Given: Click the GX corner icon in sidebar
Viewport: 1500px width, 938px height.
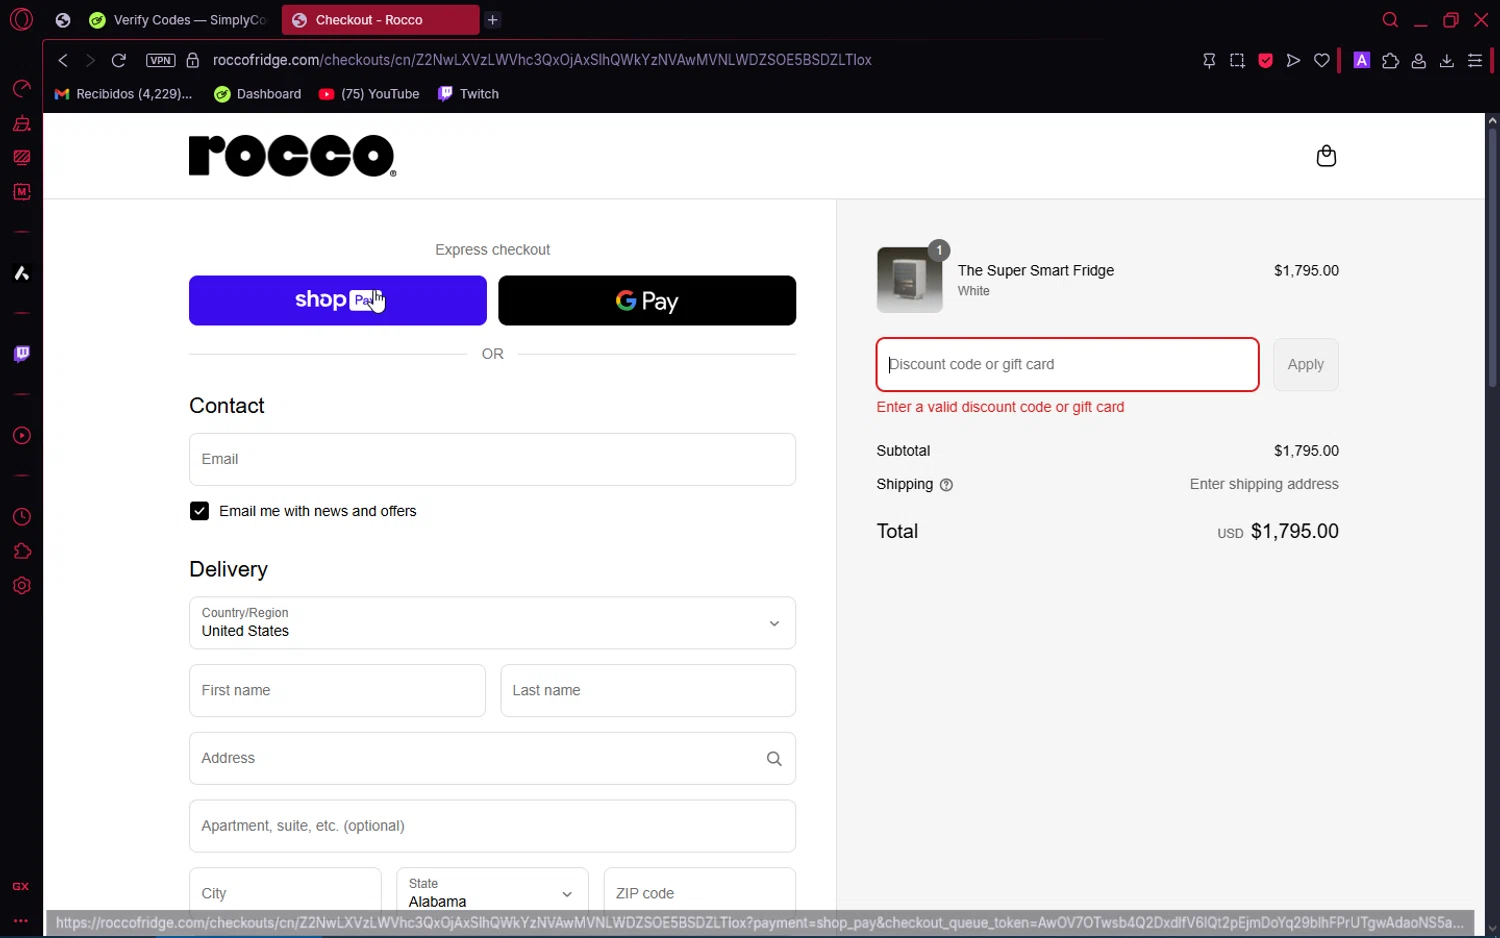Looking at the screenshot, I should pos(20,887).
